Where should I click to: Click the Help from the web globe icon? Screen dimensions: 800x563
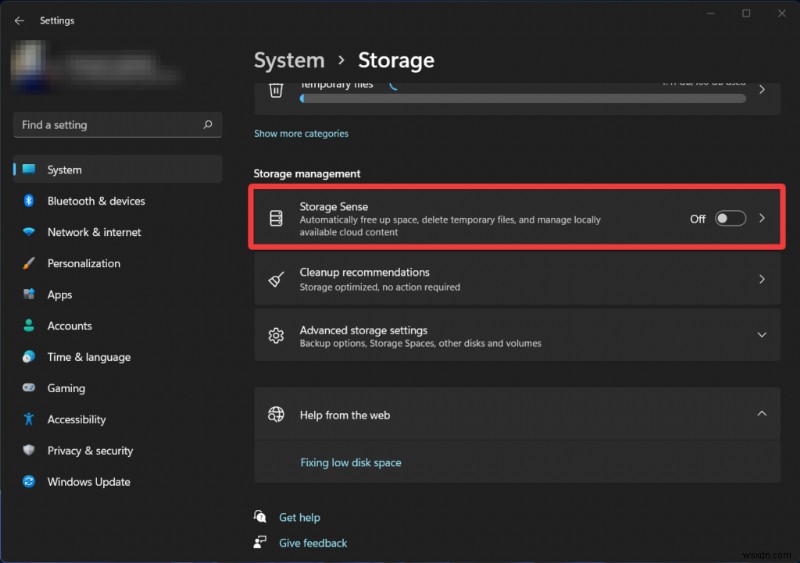[x=276, y=414]
